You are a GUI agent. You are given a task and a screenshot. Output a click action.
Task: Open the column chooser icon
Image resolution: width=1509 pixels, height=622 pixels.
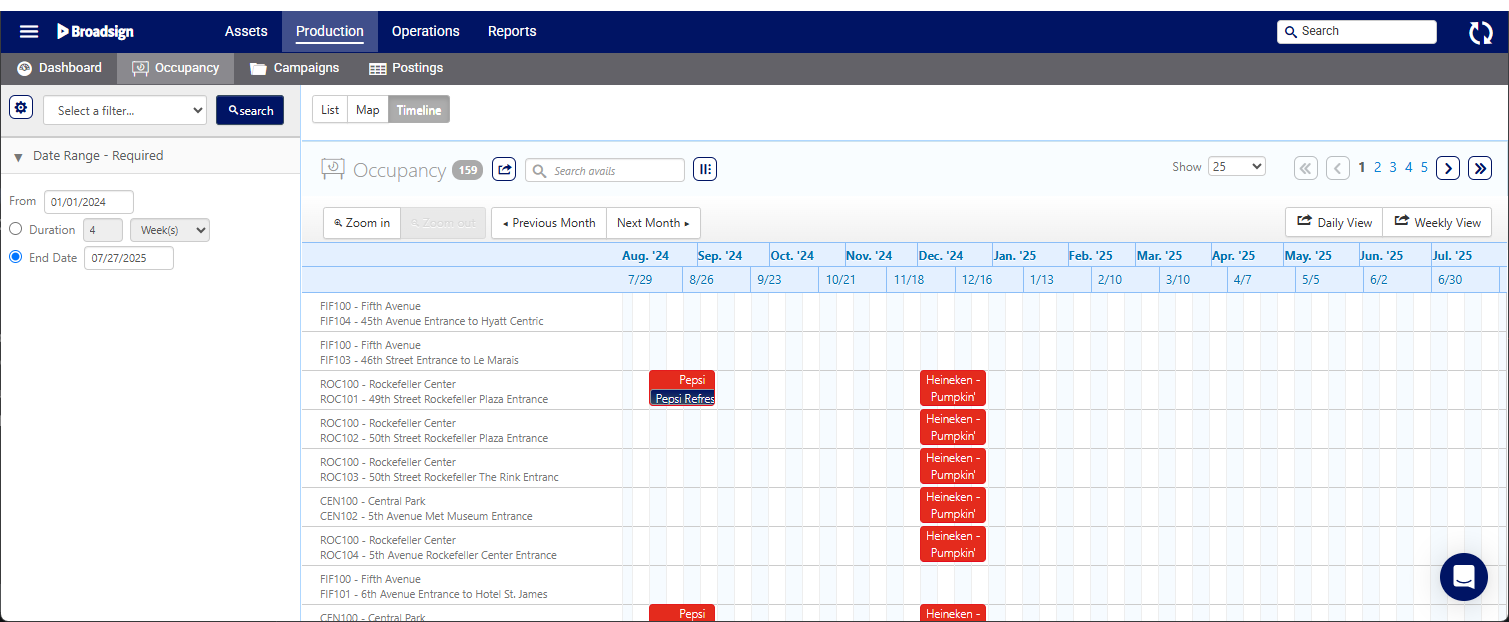coord(705,170)
